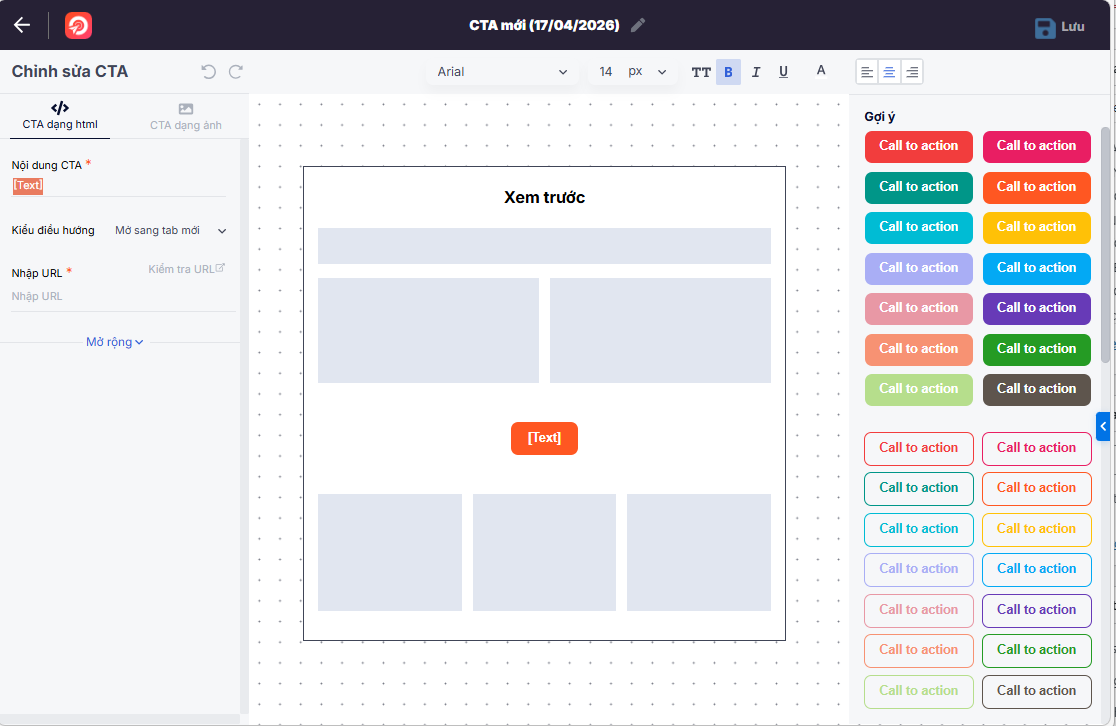Apply italic text formatting

click(x=756, y=72)
